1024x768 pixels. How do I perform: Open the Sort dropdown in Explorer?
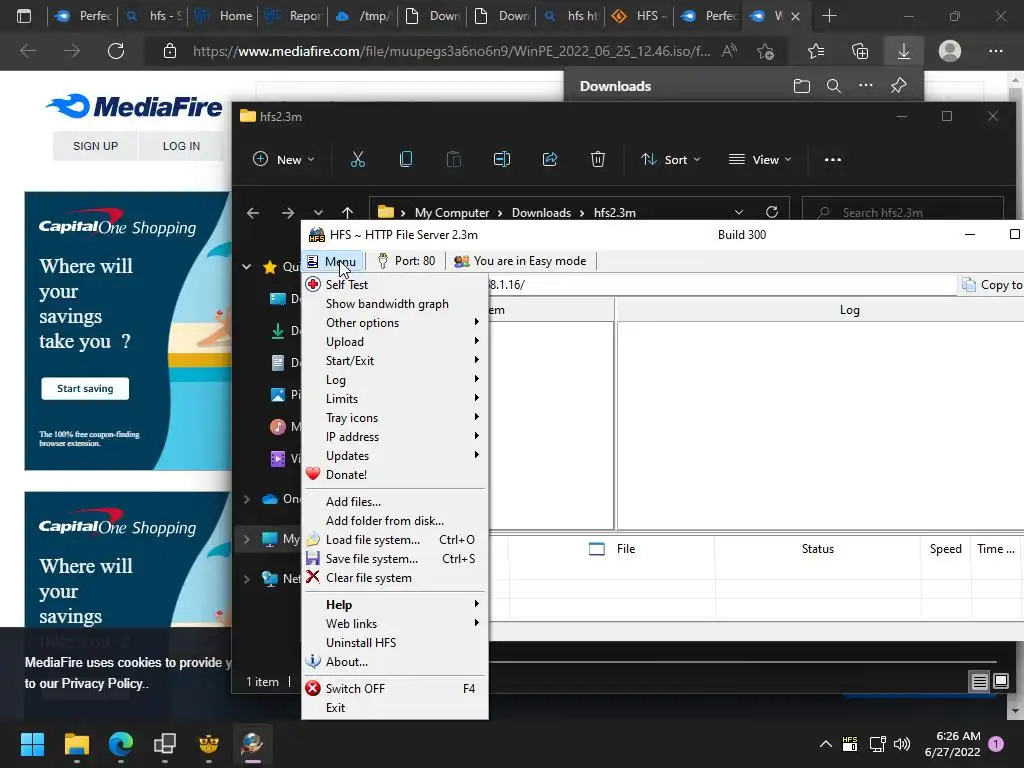click(670, 159)
